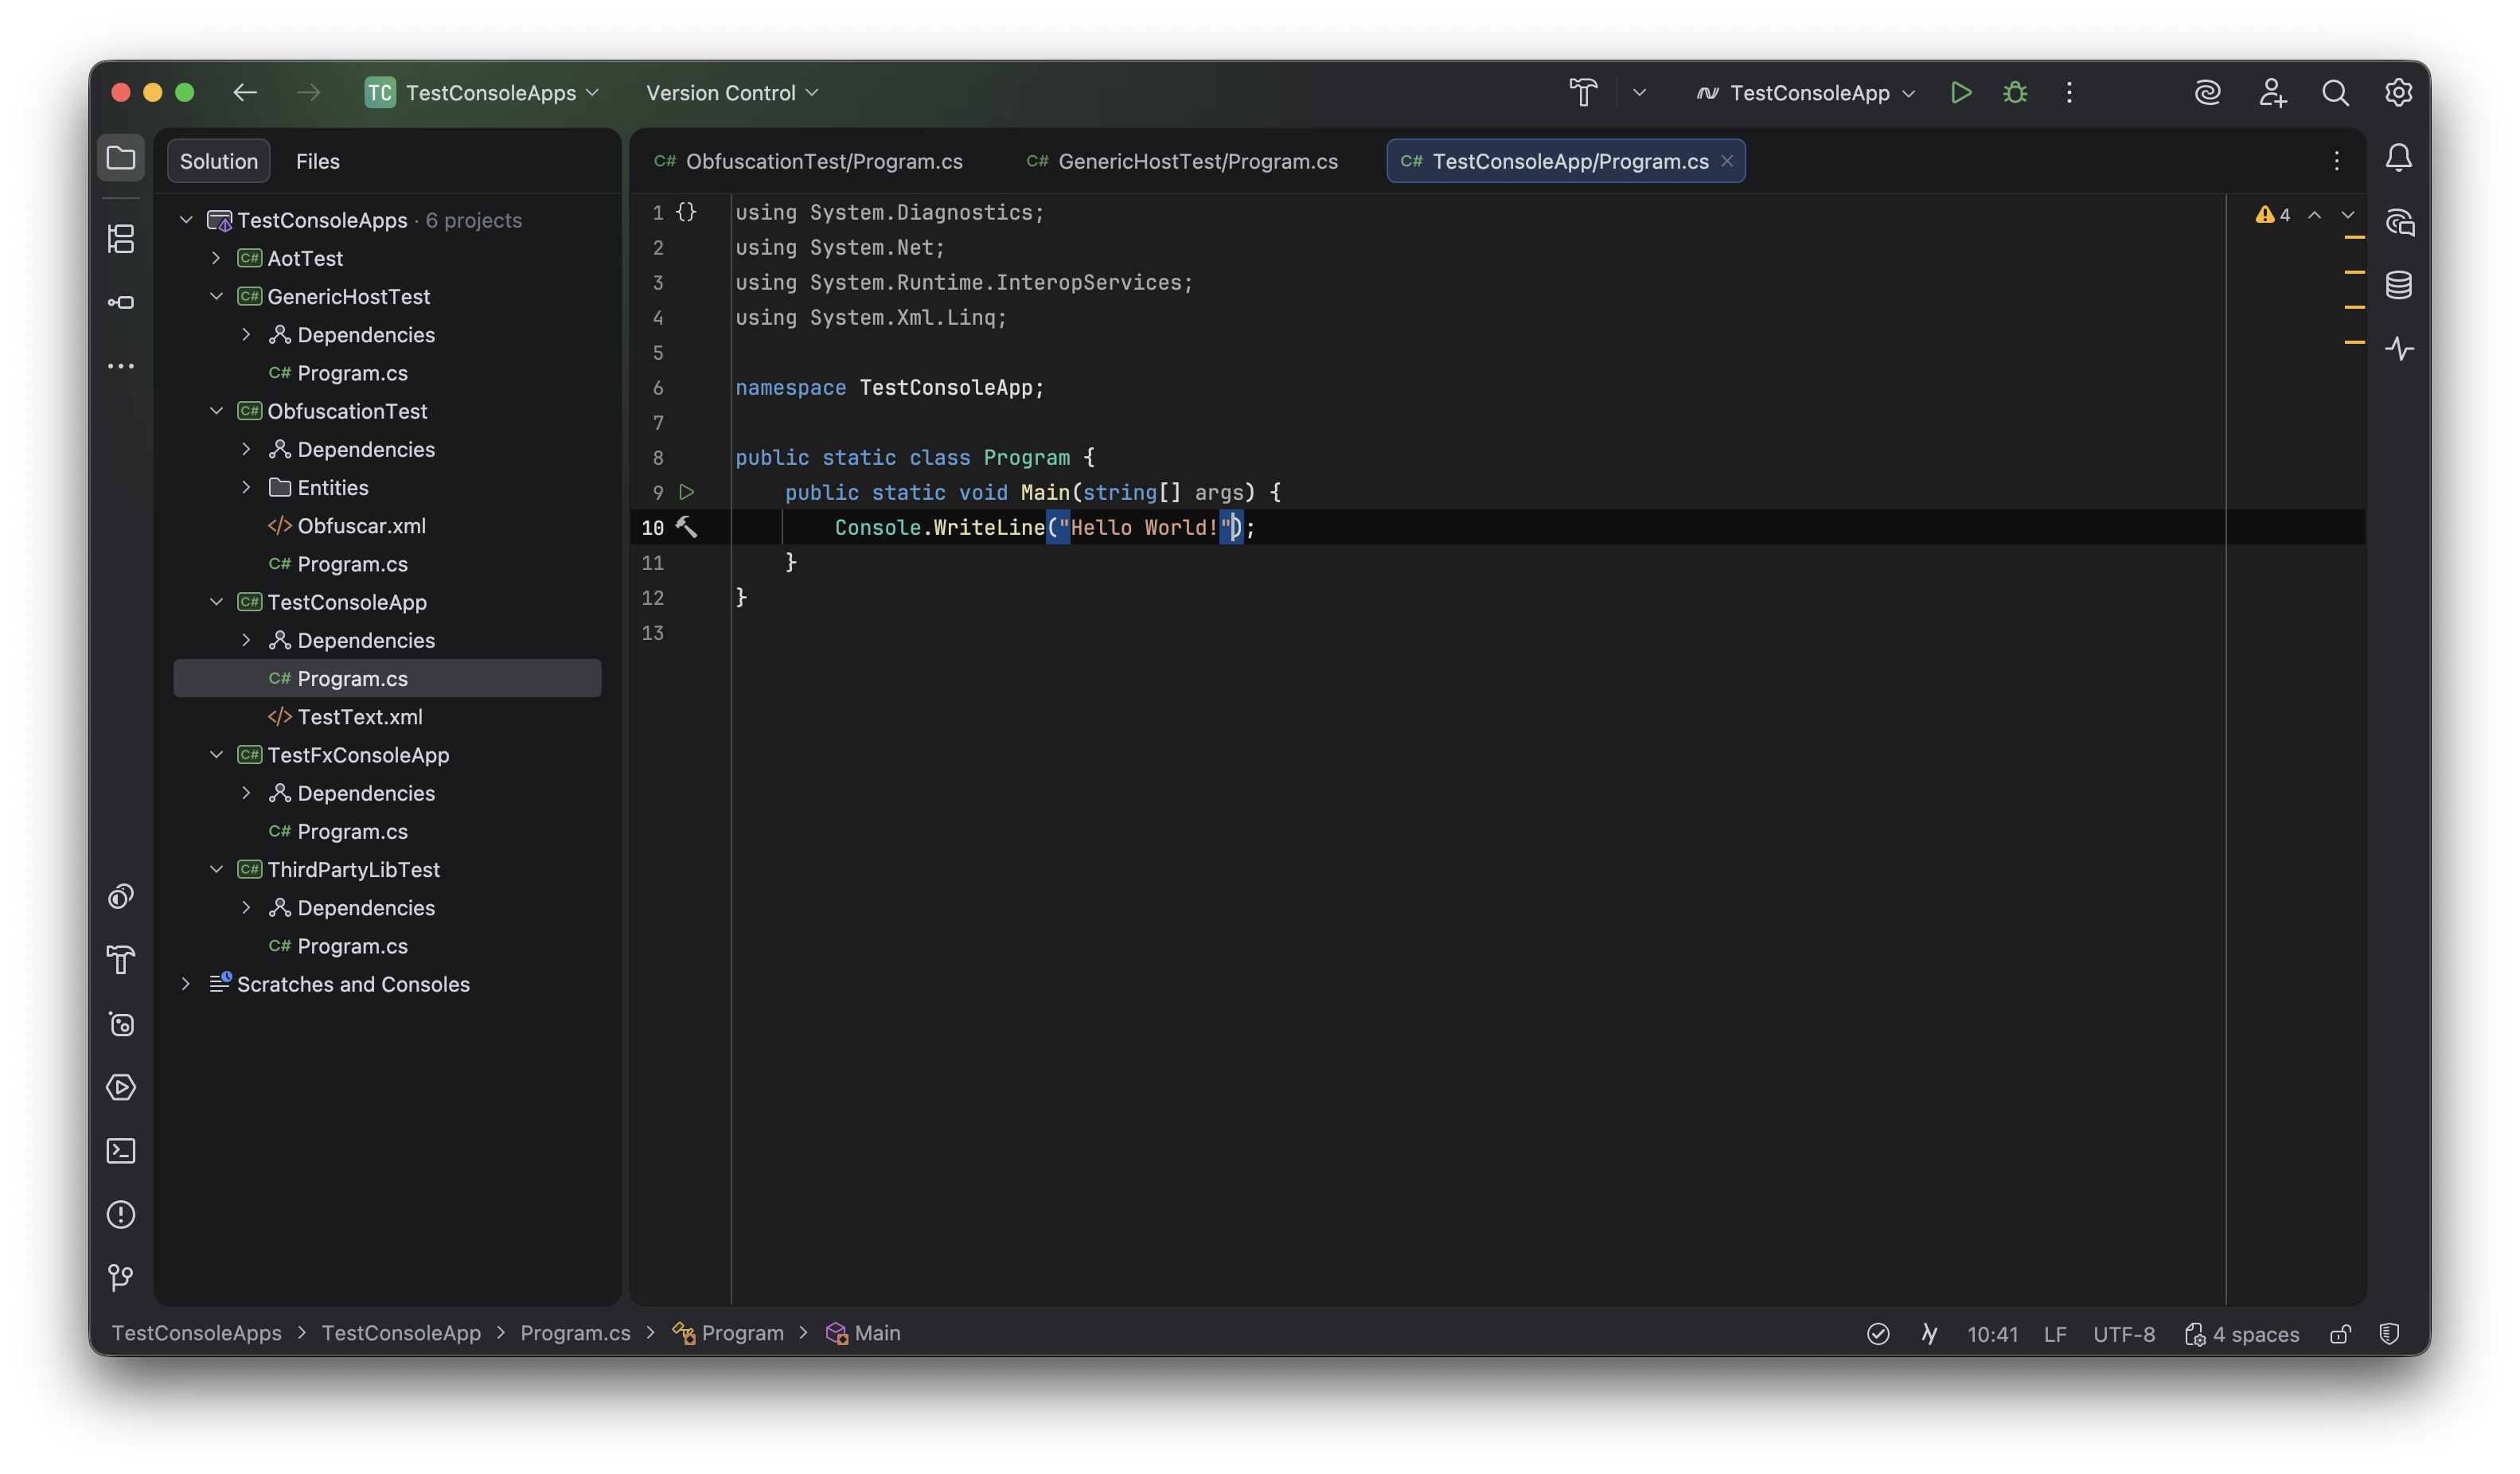Screen dimensions: 2520x1474
Task: Expand the AotTest project node
Action: pos(218,258)
